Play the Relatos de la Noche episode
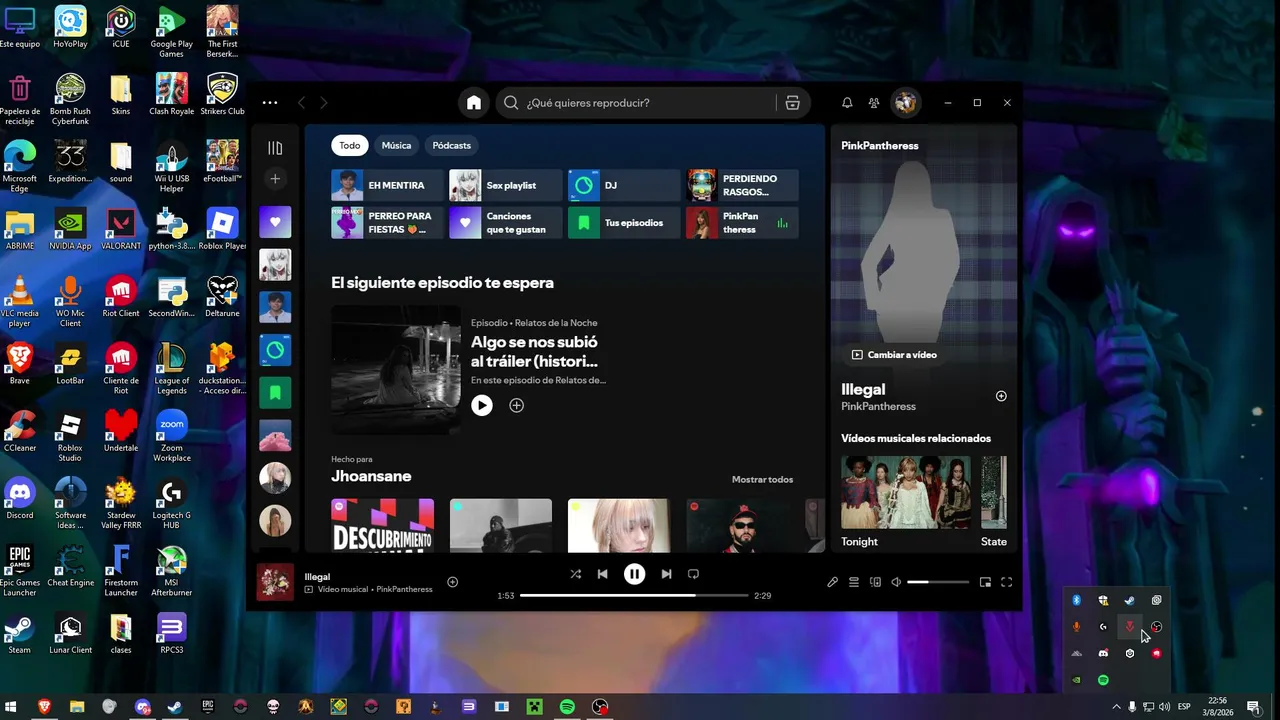Viewport: 1280px width, 720px height. pyautogui.click(x=482, y=405)
